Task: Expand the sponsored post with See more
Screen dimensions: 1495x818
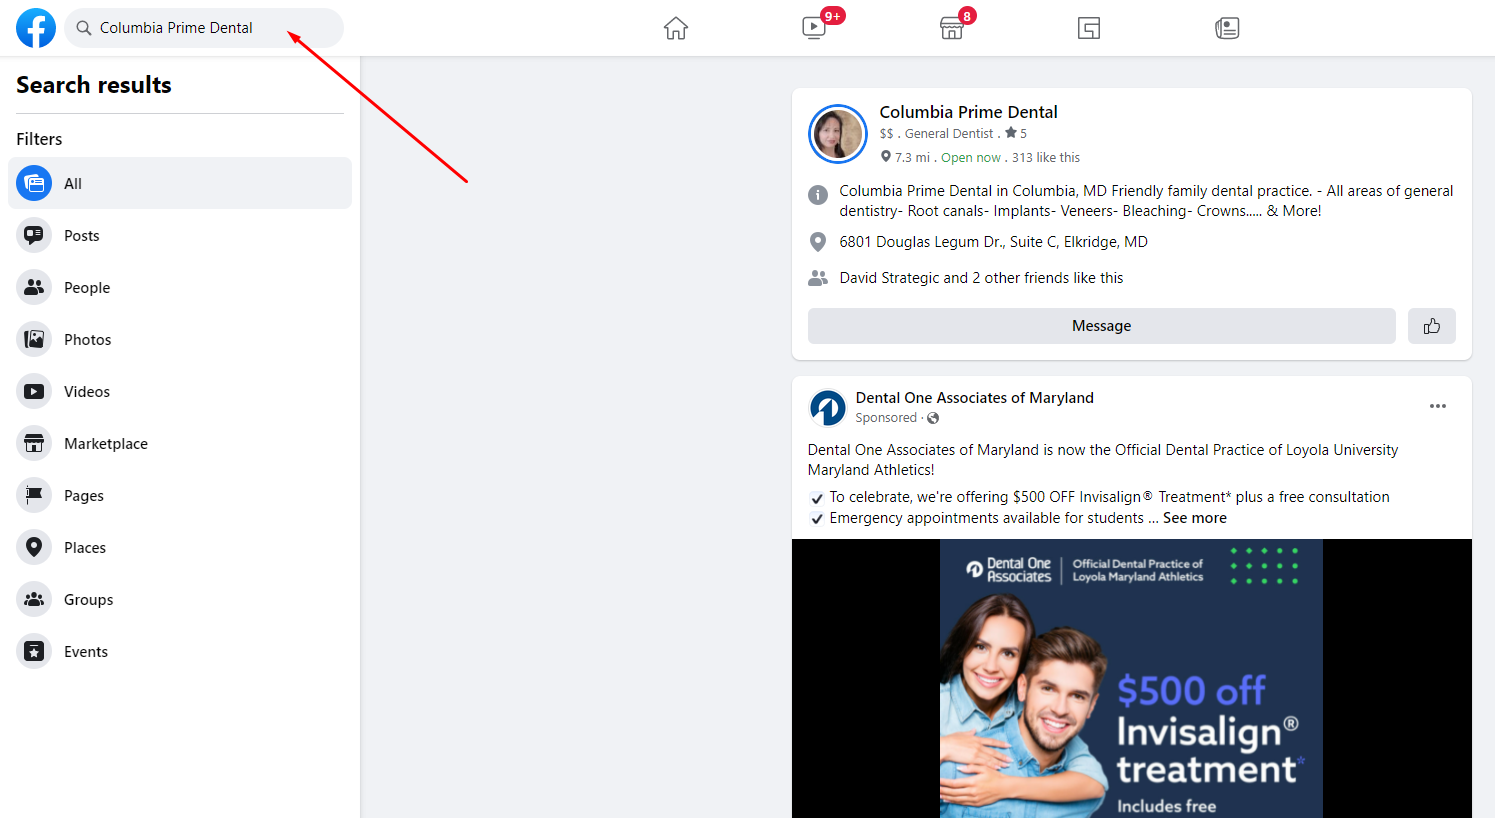Action: coord(1194,518)
